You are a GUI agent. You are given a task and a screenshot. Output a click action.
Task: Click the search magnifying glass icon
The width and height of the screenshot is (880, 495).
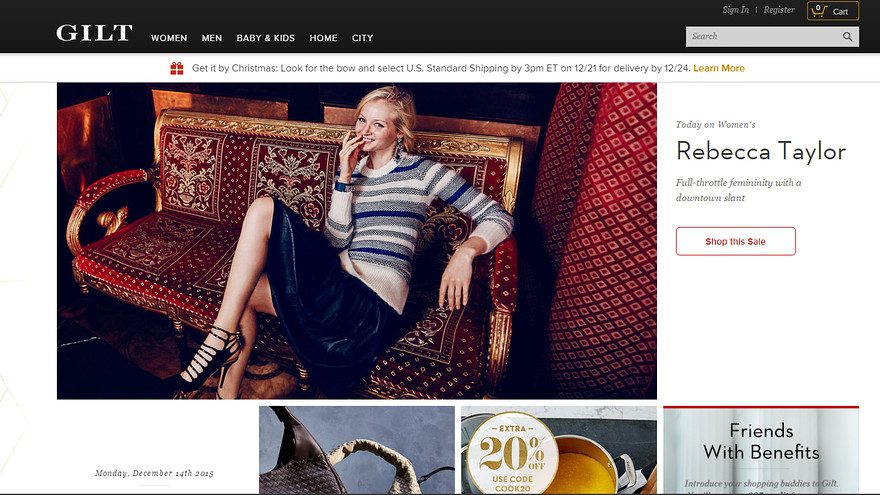[x=847, y=37]
